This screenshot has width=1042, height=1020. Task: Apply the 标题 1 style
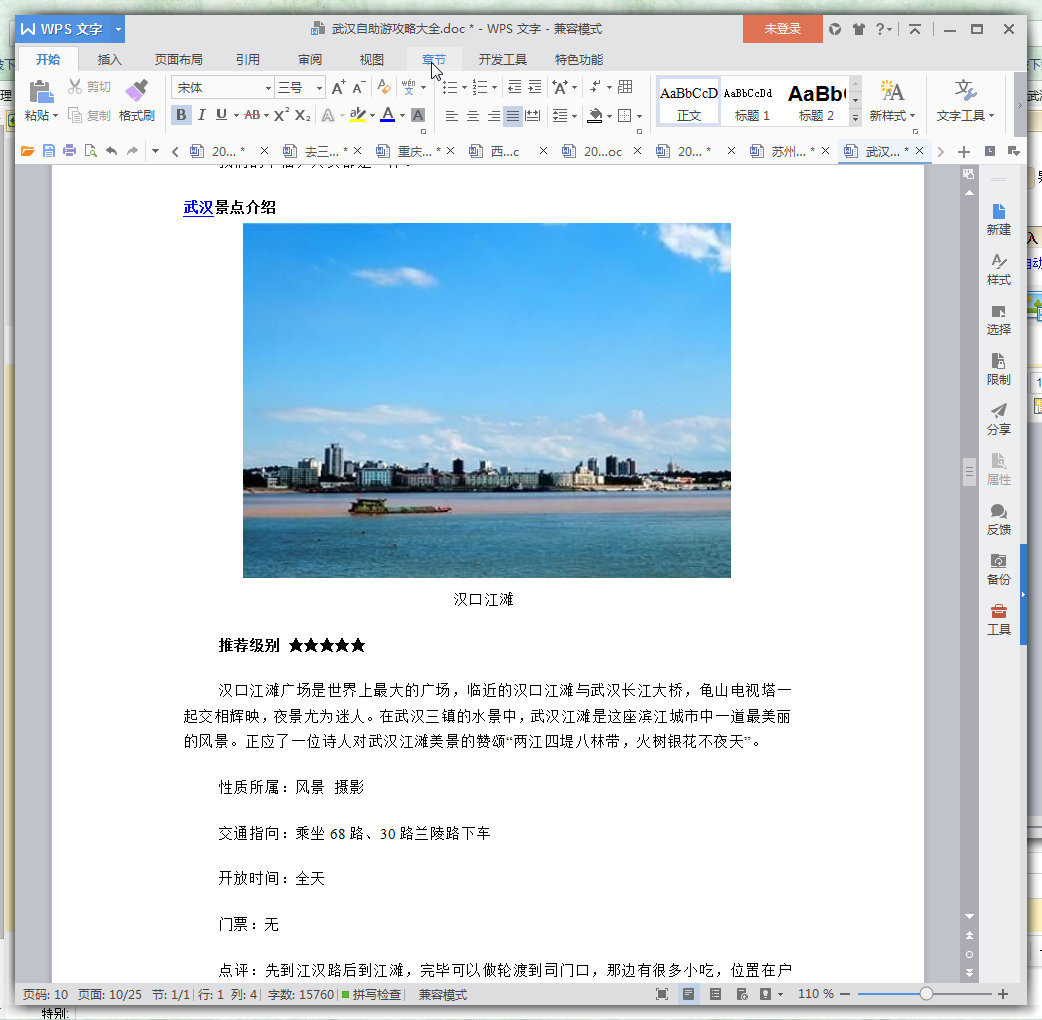point(750,102)
